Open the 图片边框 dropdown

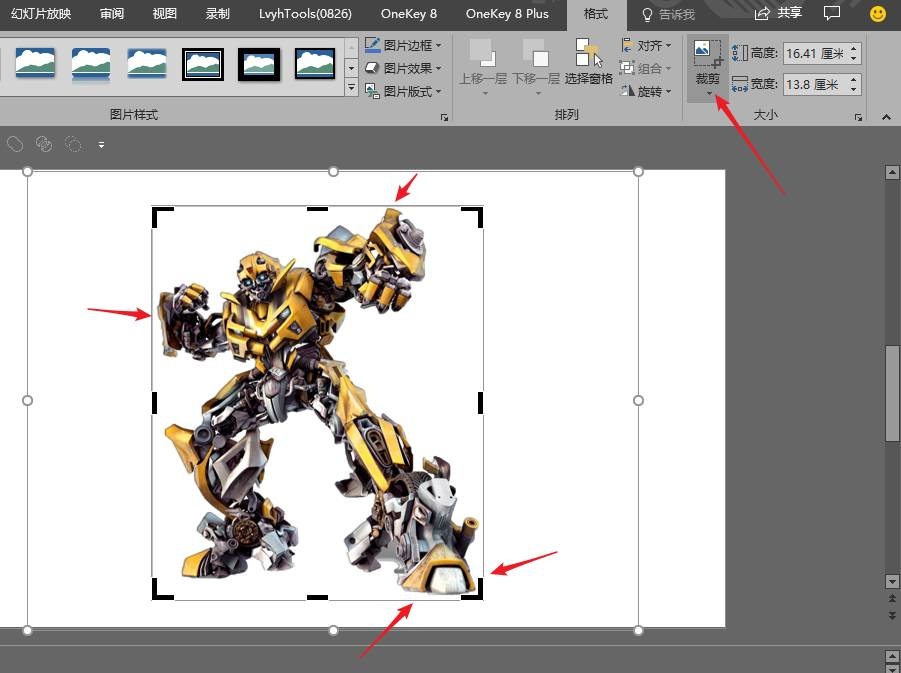(x=403, y=45)
